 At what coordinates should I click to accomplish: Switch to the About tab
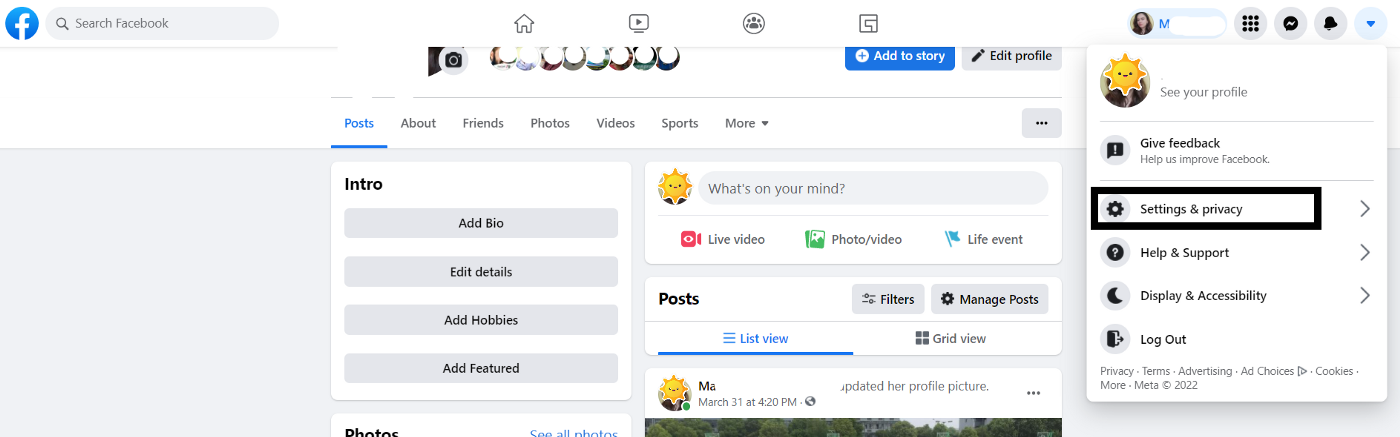[418, 123]
